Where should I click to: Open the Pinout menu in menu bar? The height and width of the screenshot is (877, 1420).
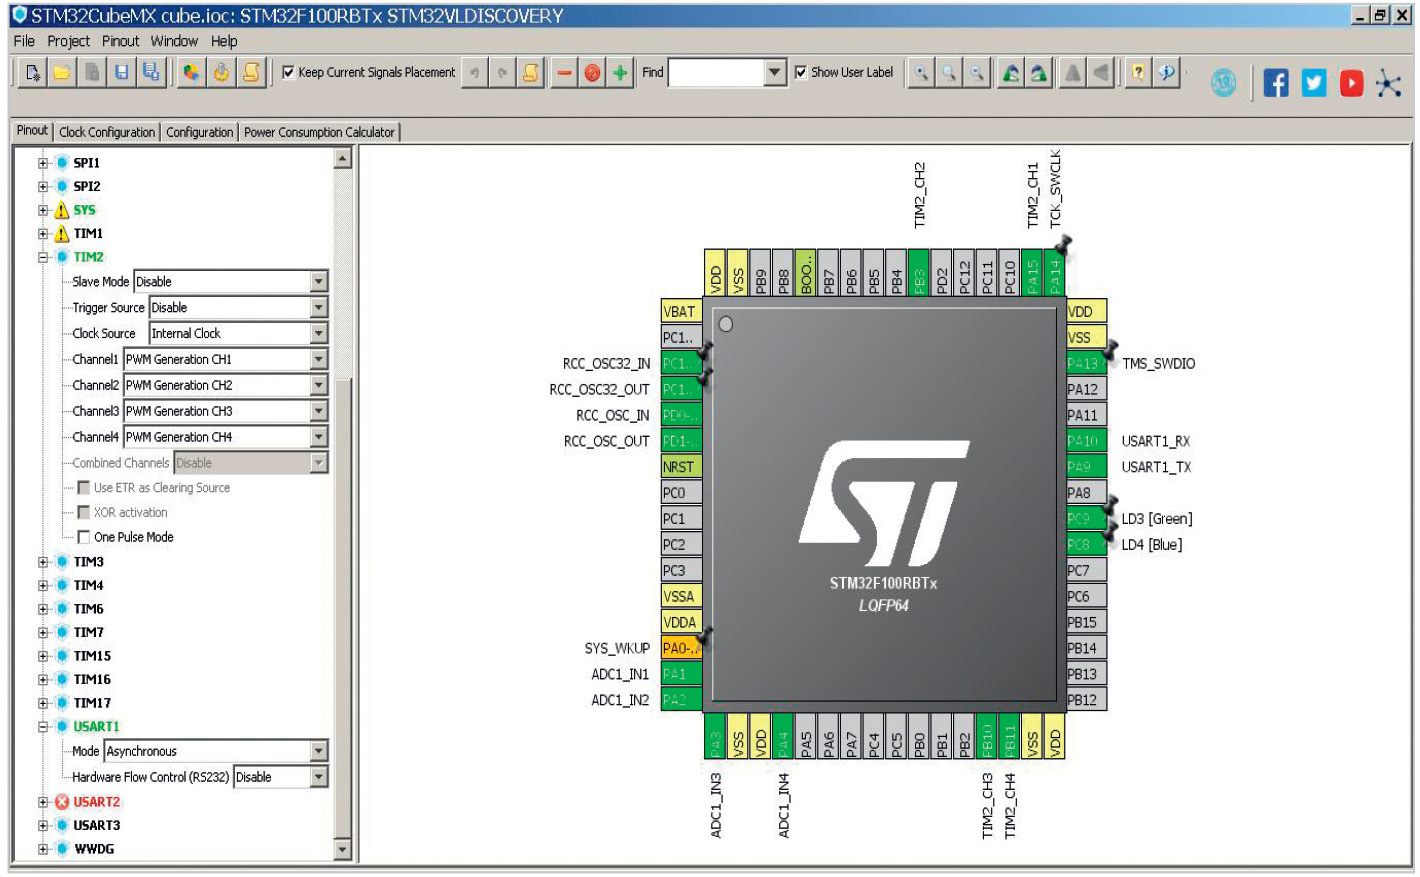pyautogui.click(x=120, y=41)
